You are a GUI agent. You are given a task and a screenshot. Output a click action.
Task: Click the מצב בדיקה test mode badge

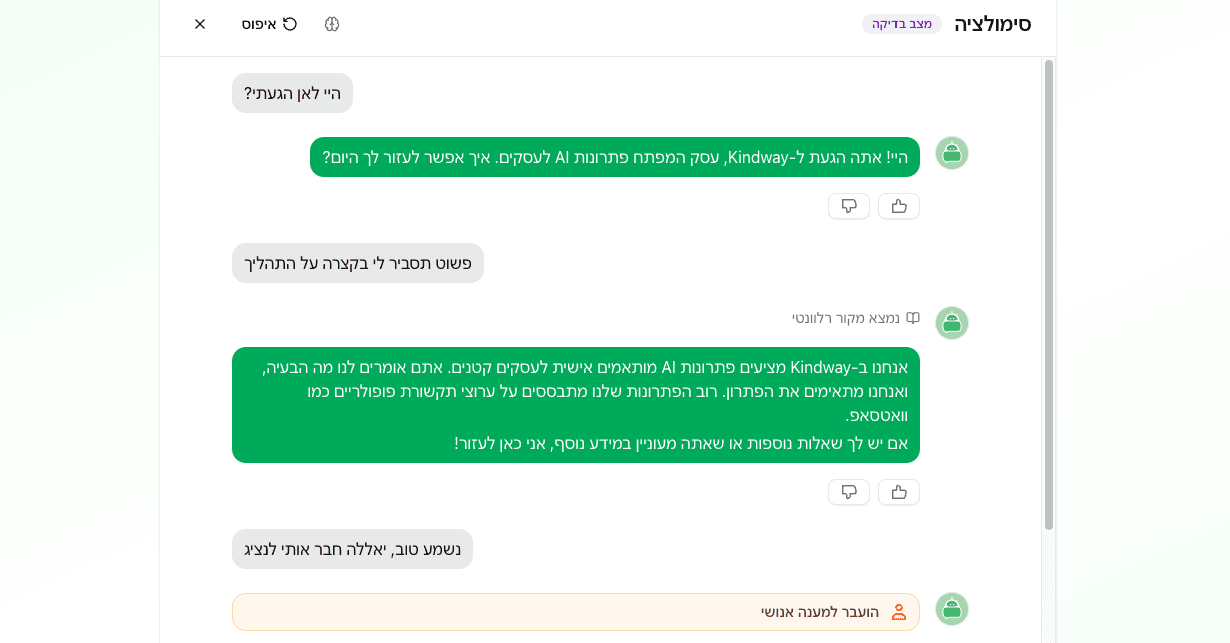click(901, 24)
